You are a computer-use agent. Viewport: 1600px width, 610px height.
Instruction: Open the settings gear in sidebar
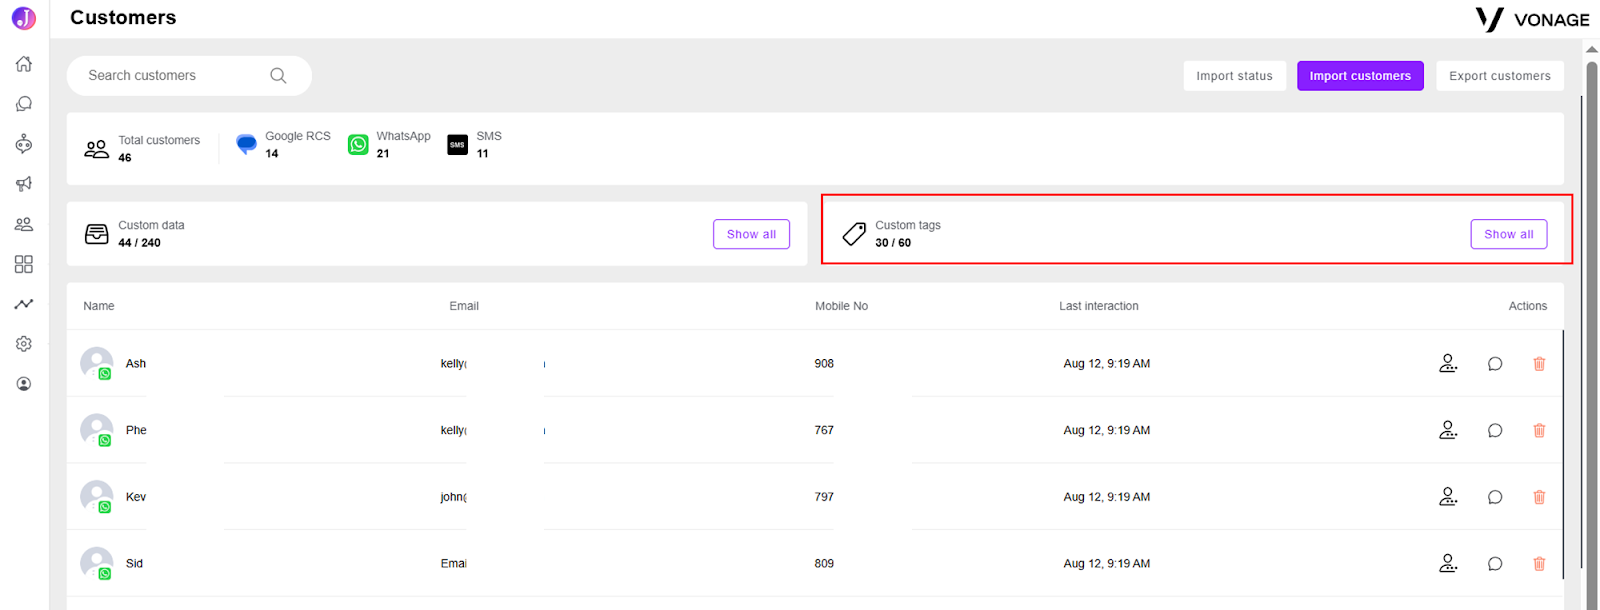(24, 344)
